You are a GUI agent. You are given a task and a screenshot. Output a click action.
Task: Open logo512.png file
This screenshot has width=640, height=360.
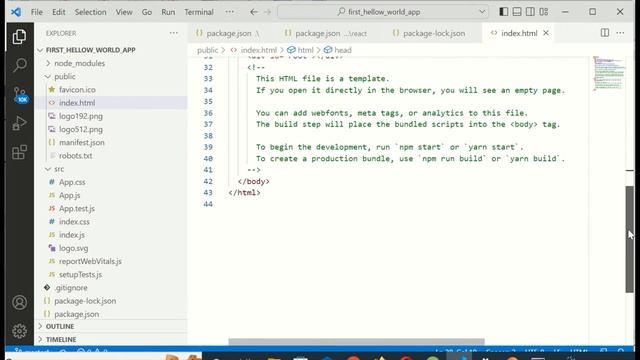click(80, 129)
